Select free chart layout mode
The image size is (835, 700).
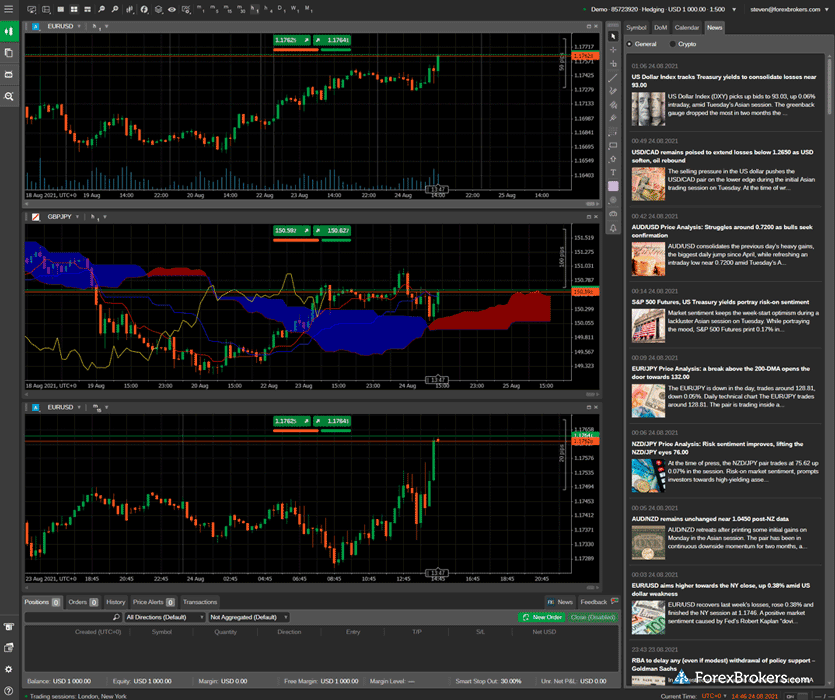pos(87,10)
